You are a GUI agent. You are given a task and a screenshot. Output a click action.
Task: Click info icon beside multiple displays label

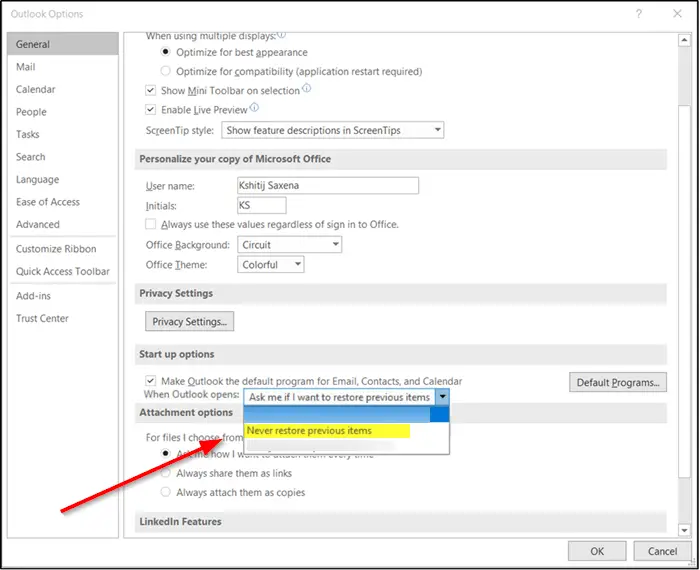point(281,34)
